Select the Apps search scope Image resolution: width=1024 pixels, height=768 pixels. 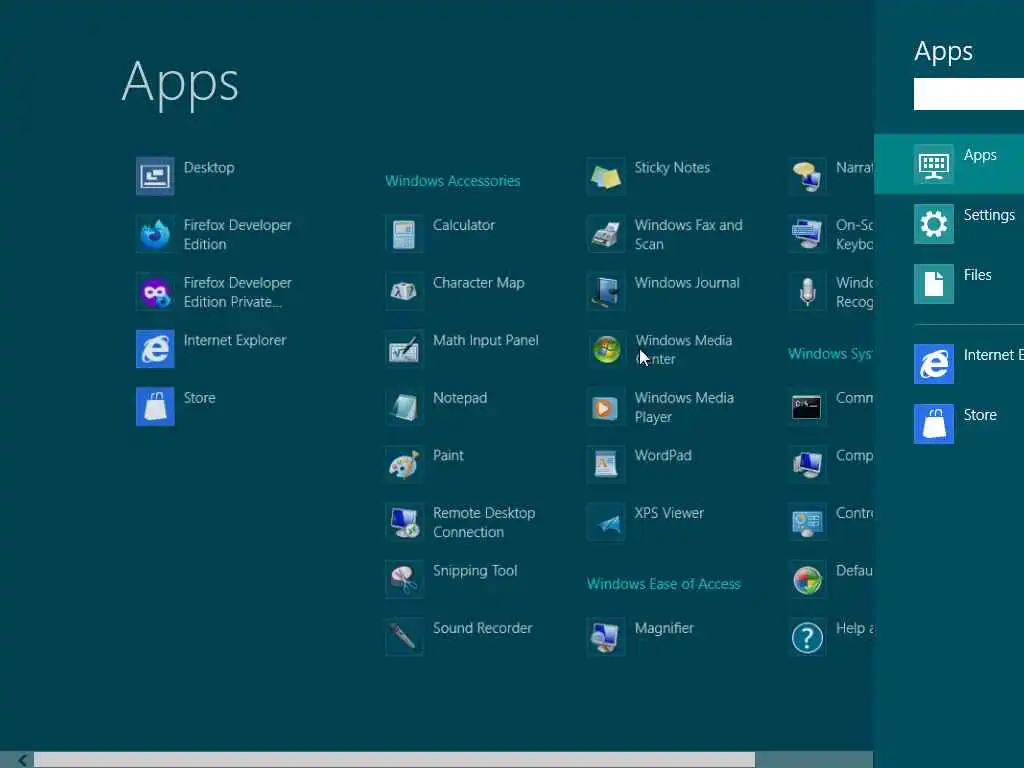click(949, 164)
